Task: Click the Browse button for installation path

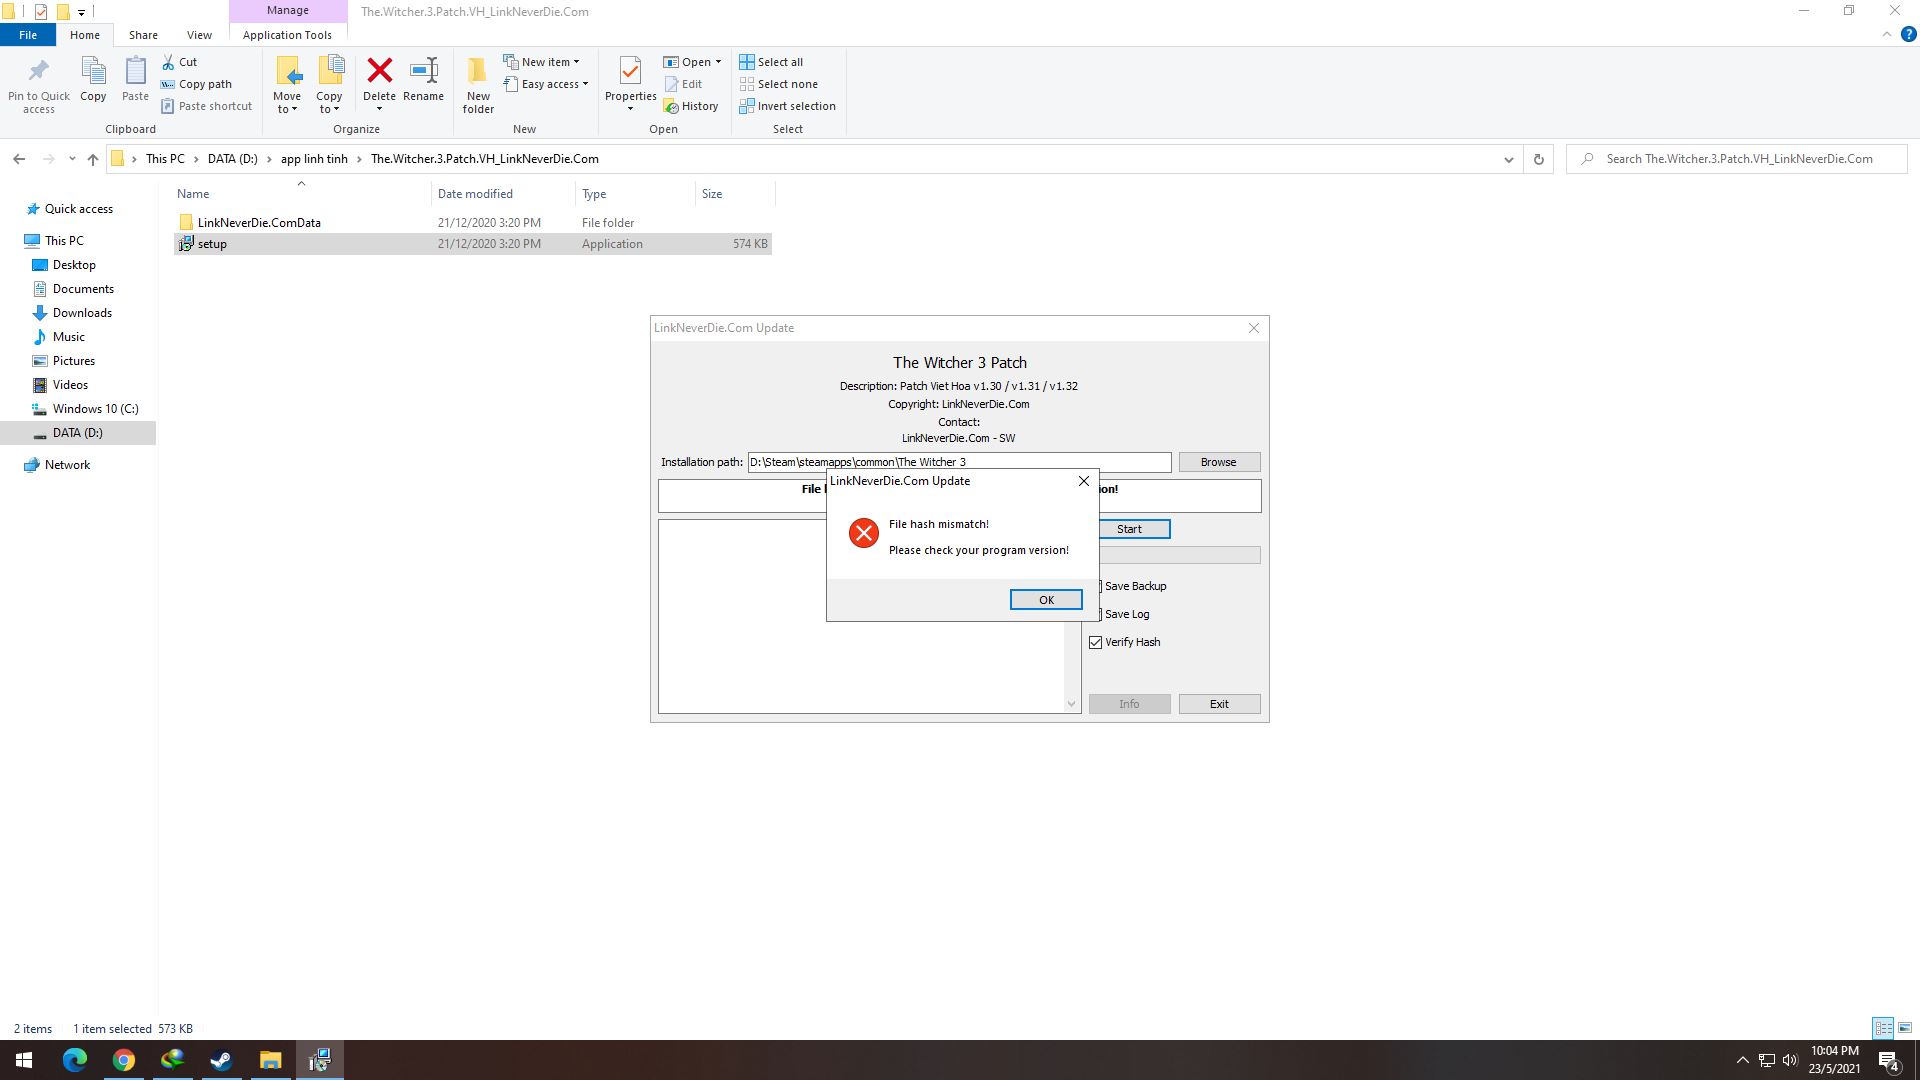Action: [1218, 462]
